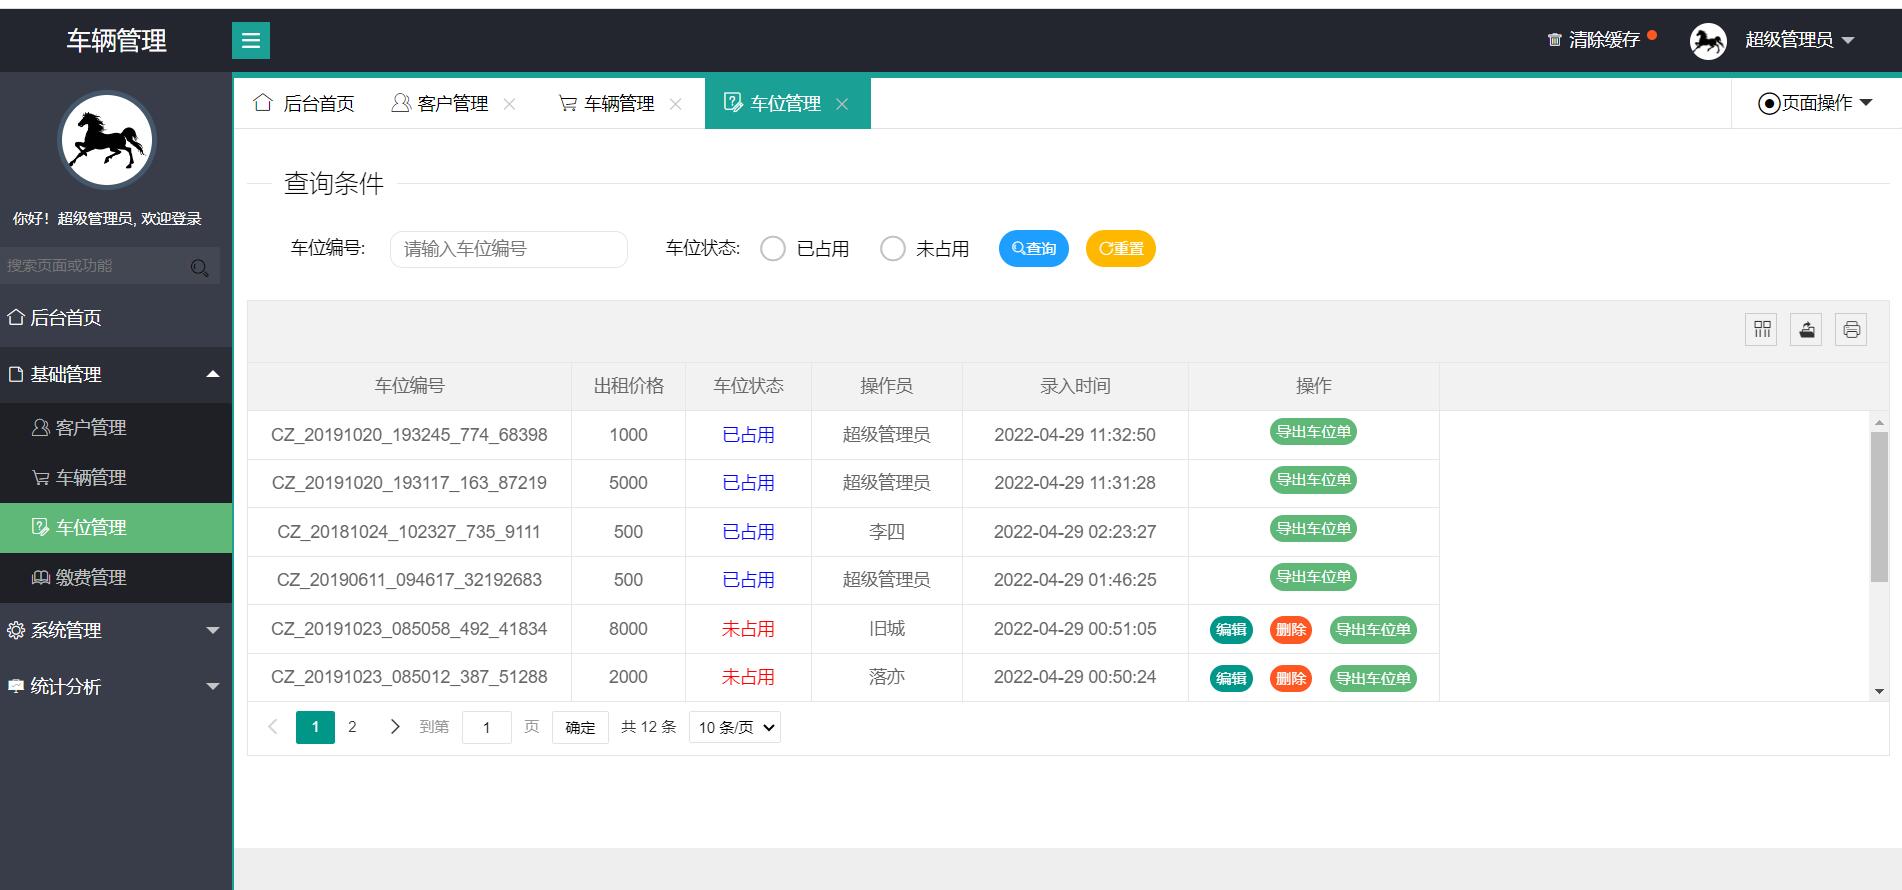
Task: Expand the 系统管理 sidebar menu
Action: click(x=116, y=630)
